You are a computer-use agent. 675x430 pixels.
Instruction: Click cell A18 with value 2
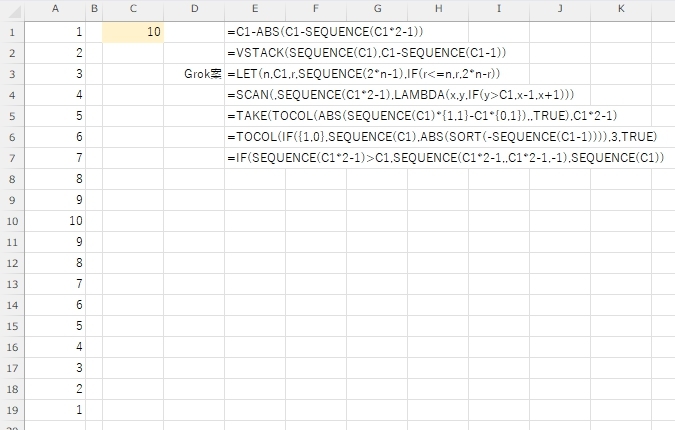55,390
